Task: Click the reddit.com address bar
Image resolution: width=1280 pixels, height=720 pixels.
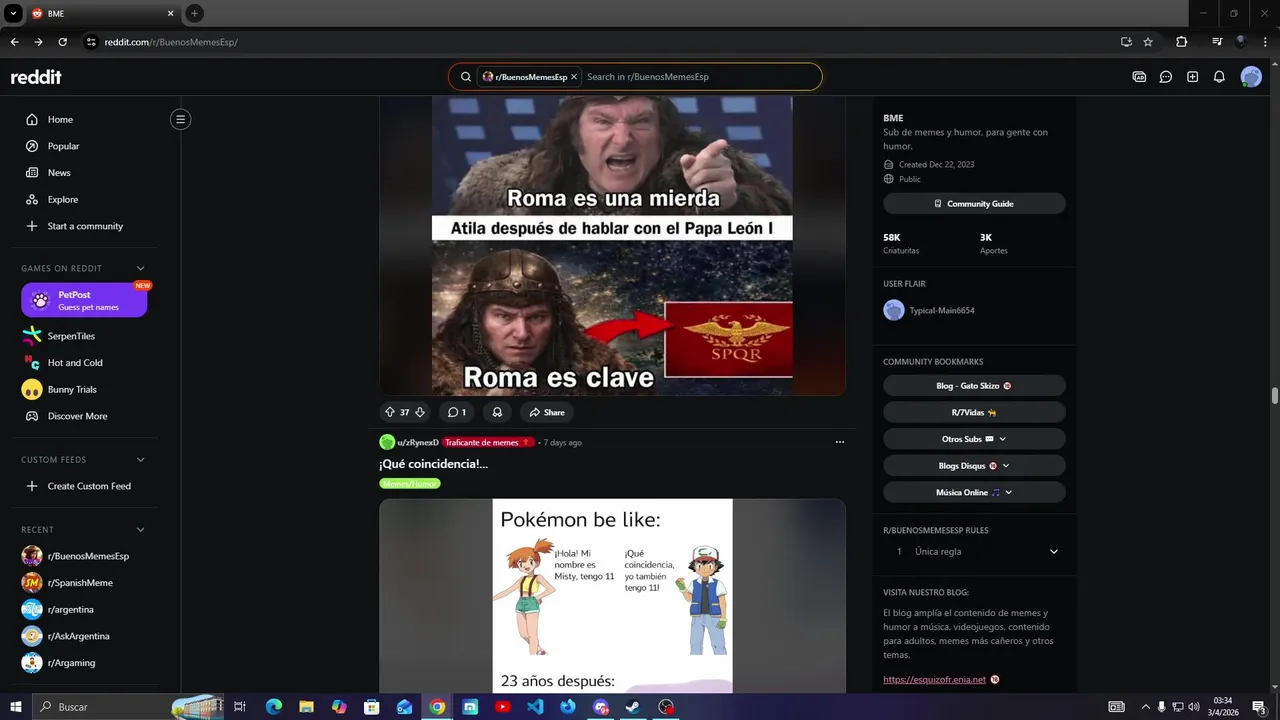Action: click(x=600, y=42)
